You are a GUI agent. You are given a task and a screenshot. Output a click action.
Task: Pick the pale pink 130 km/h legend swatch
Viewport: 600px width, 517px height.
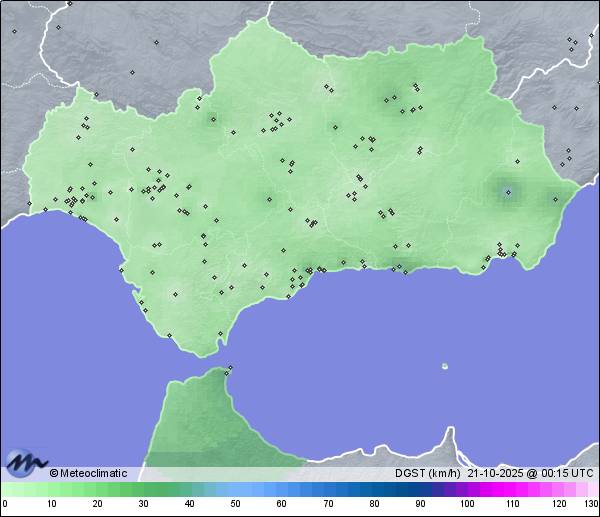click(x=594, y=489)
